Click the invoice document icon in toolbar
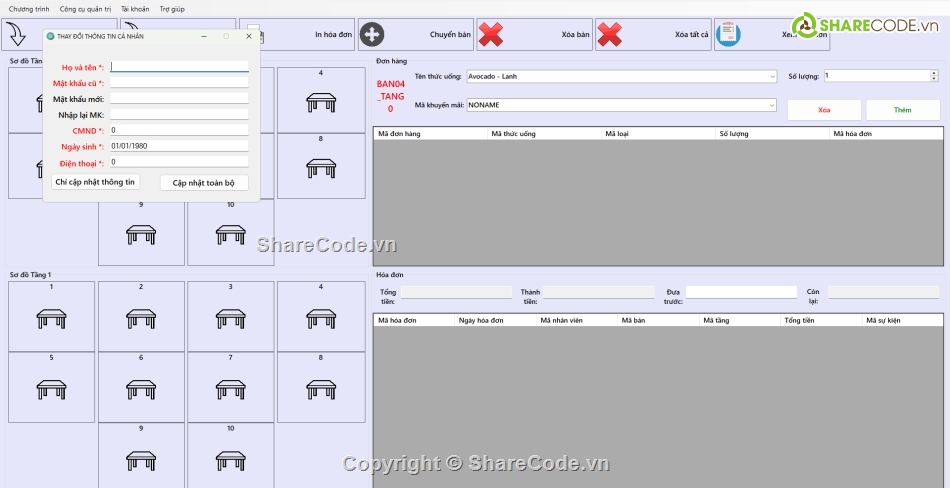Image resolution: width=950 pixels, height=488 pixels. tap(728, 33)
